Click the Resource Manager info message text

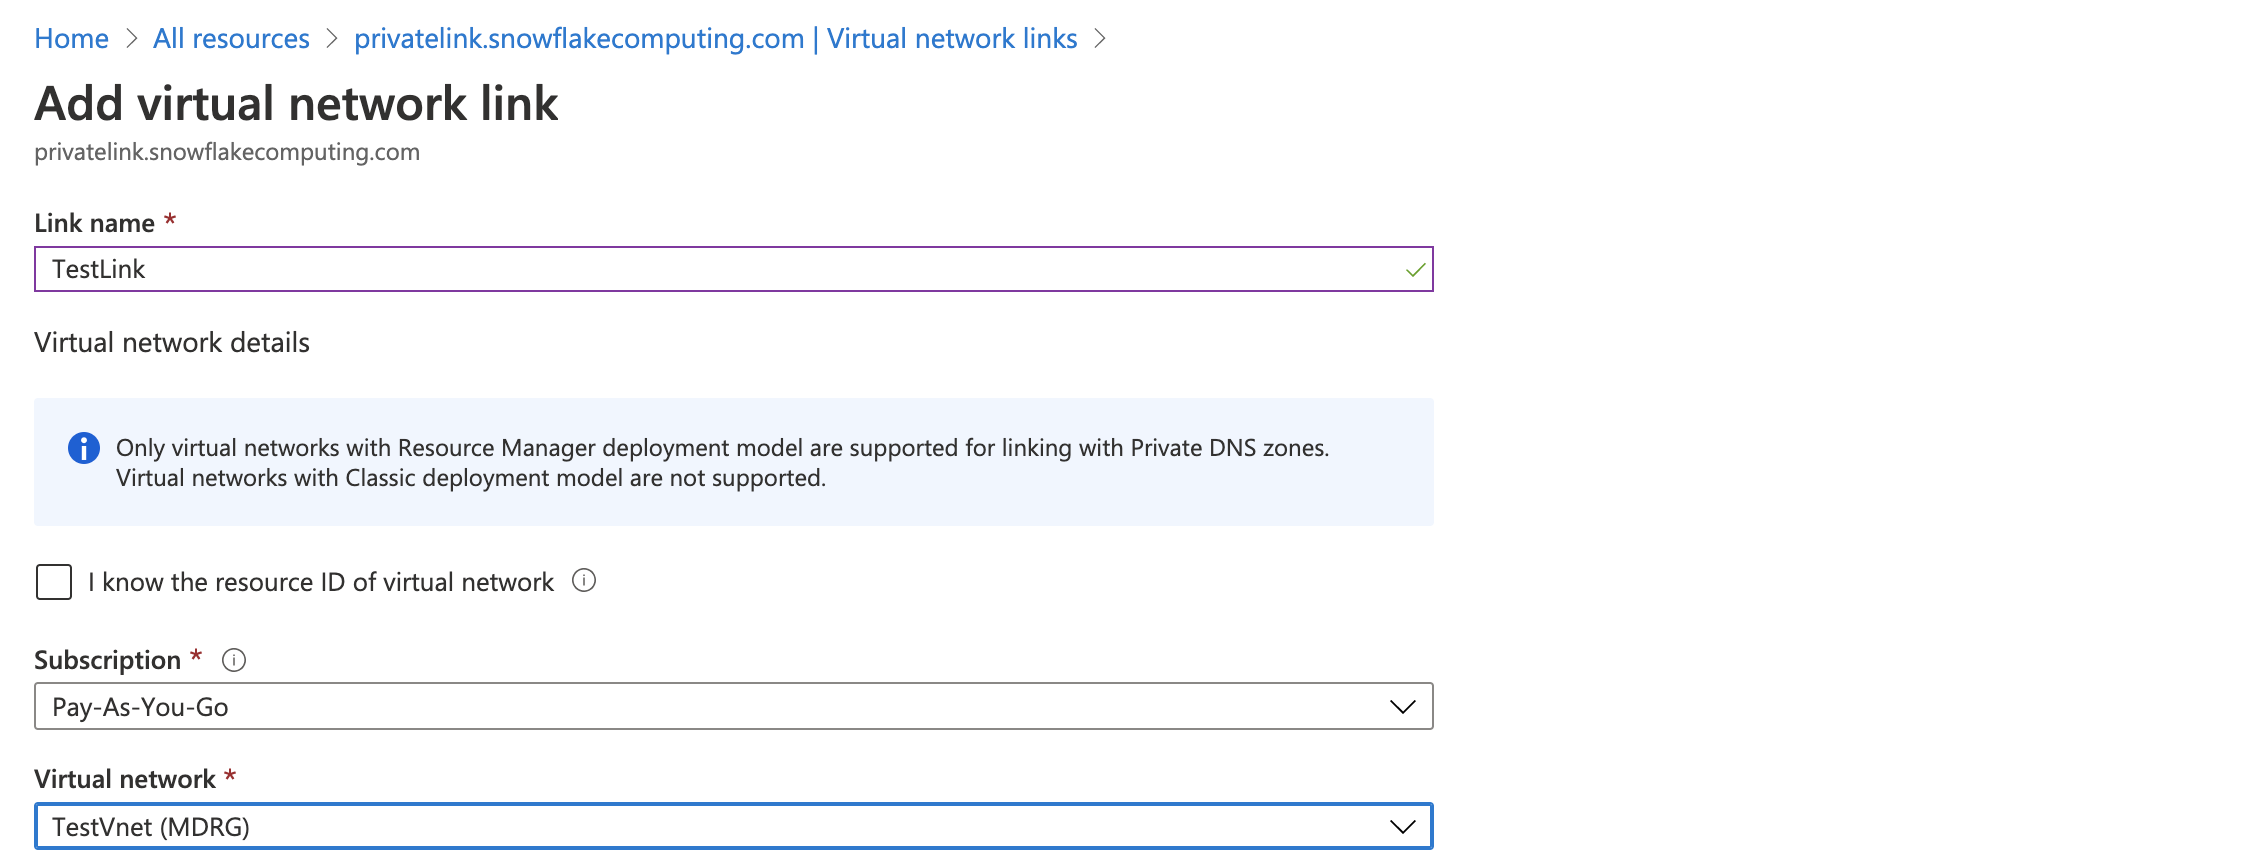[x=723, y=463]
